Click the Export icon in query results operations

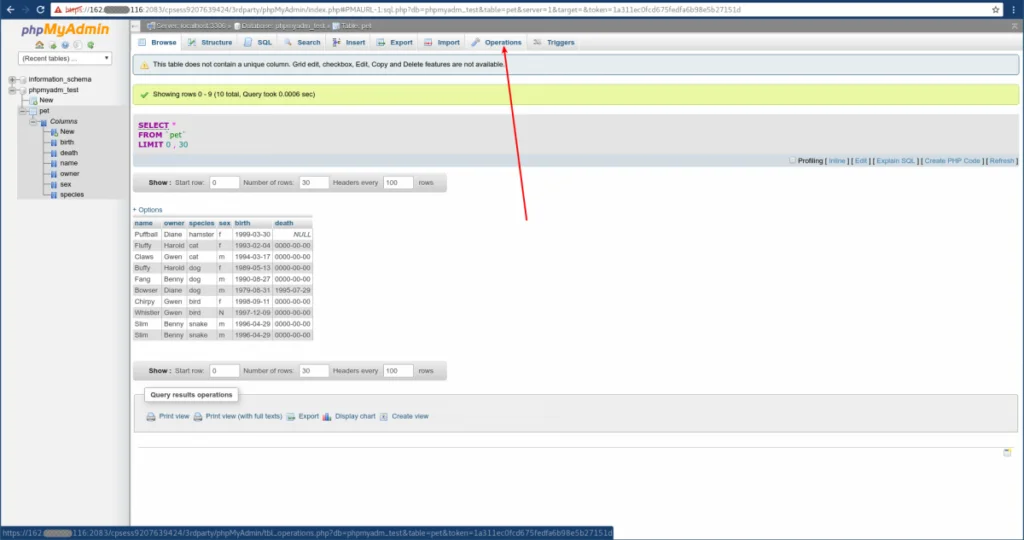[291, 417]
